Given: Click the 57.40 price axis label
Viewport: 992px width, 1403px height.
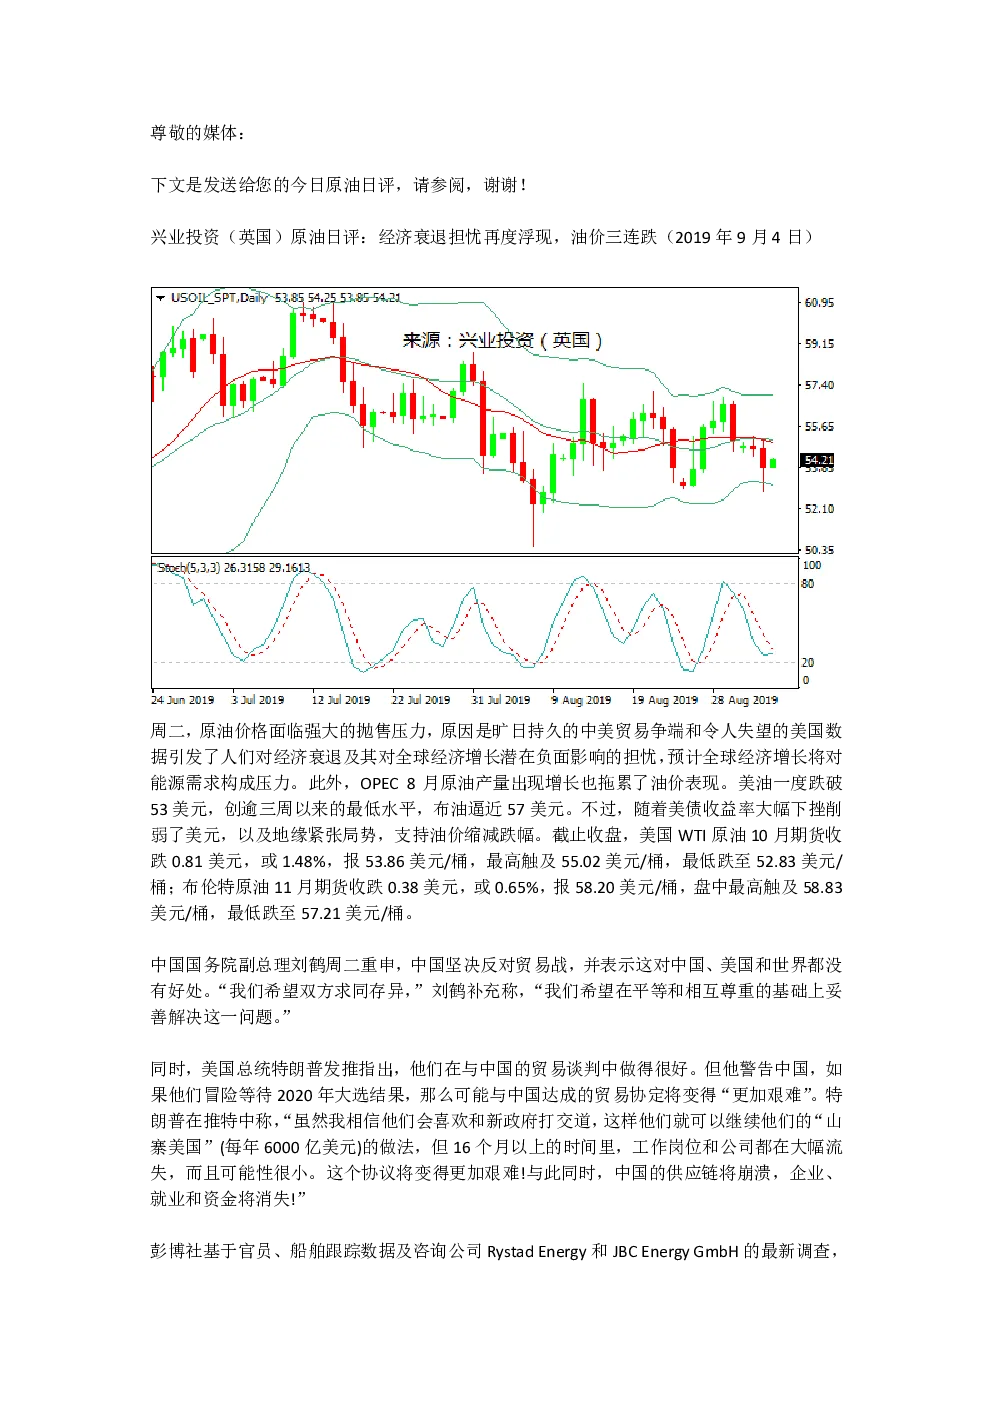Looking at the screenshot, I should coord(819,385).
